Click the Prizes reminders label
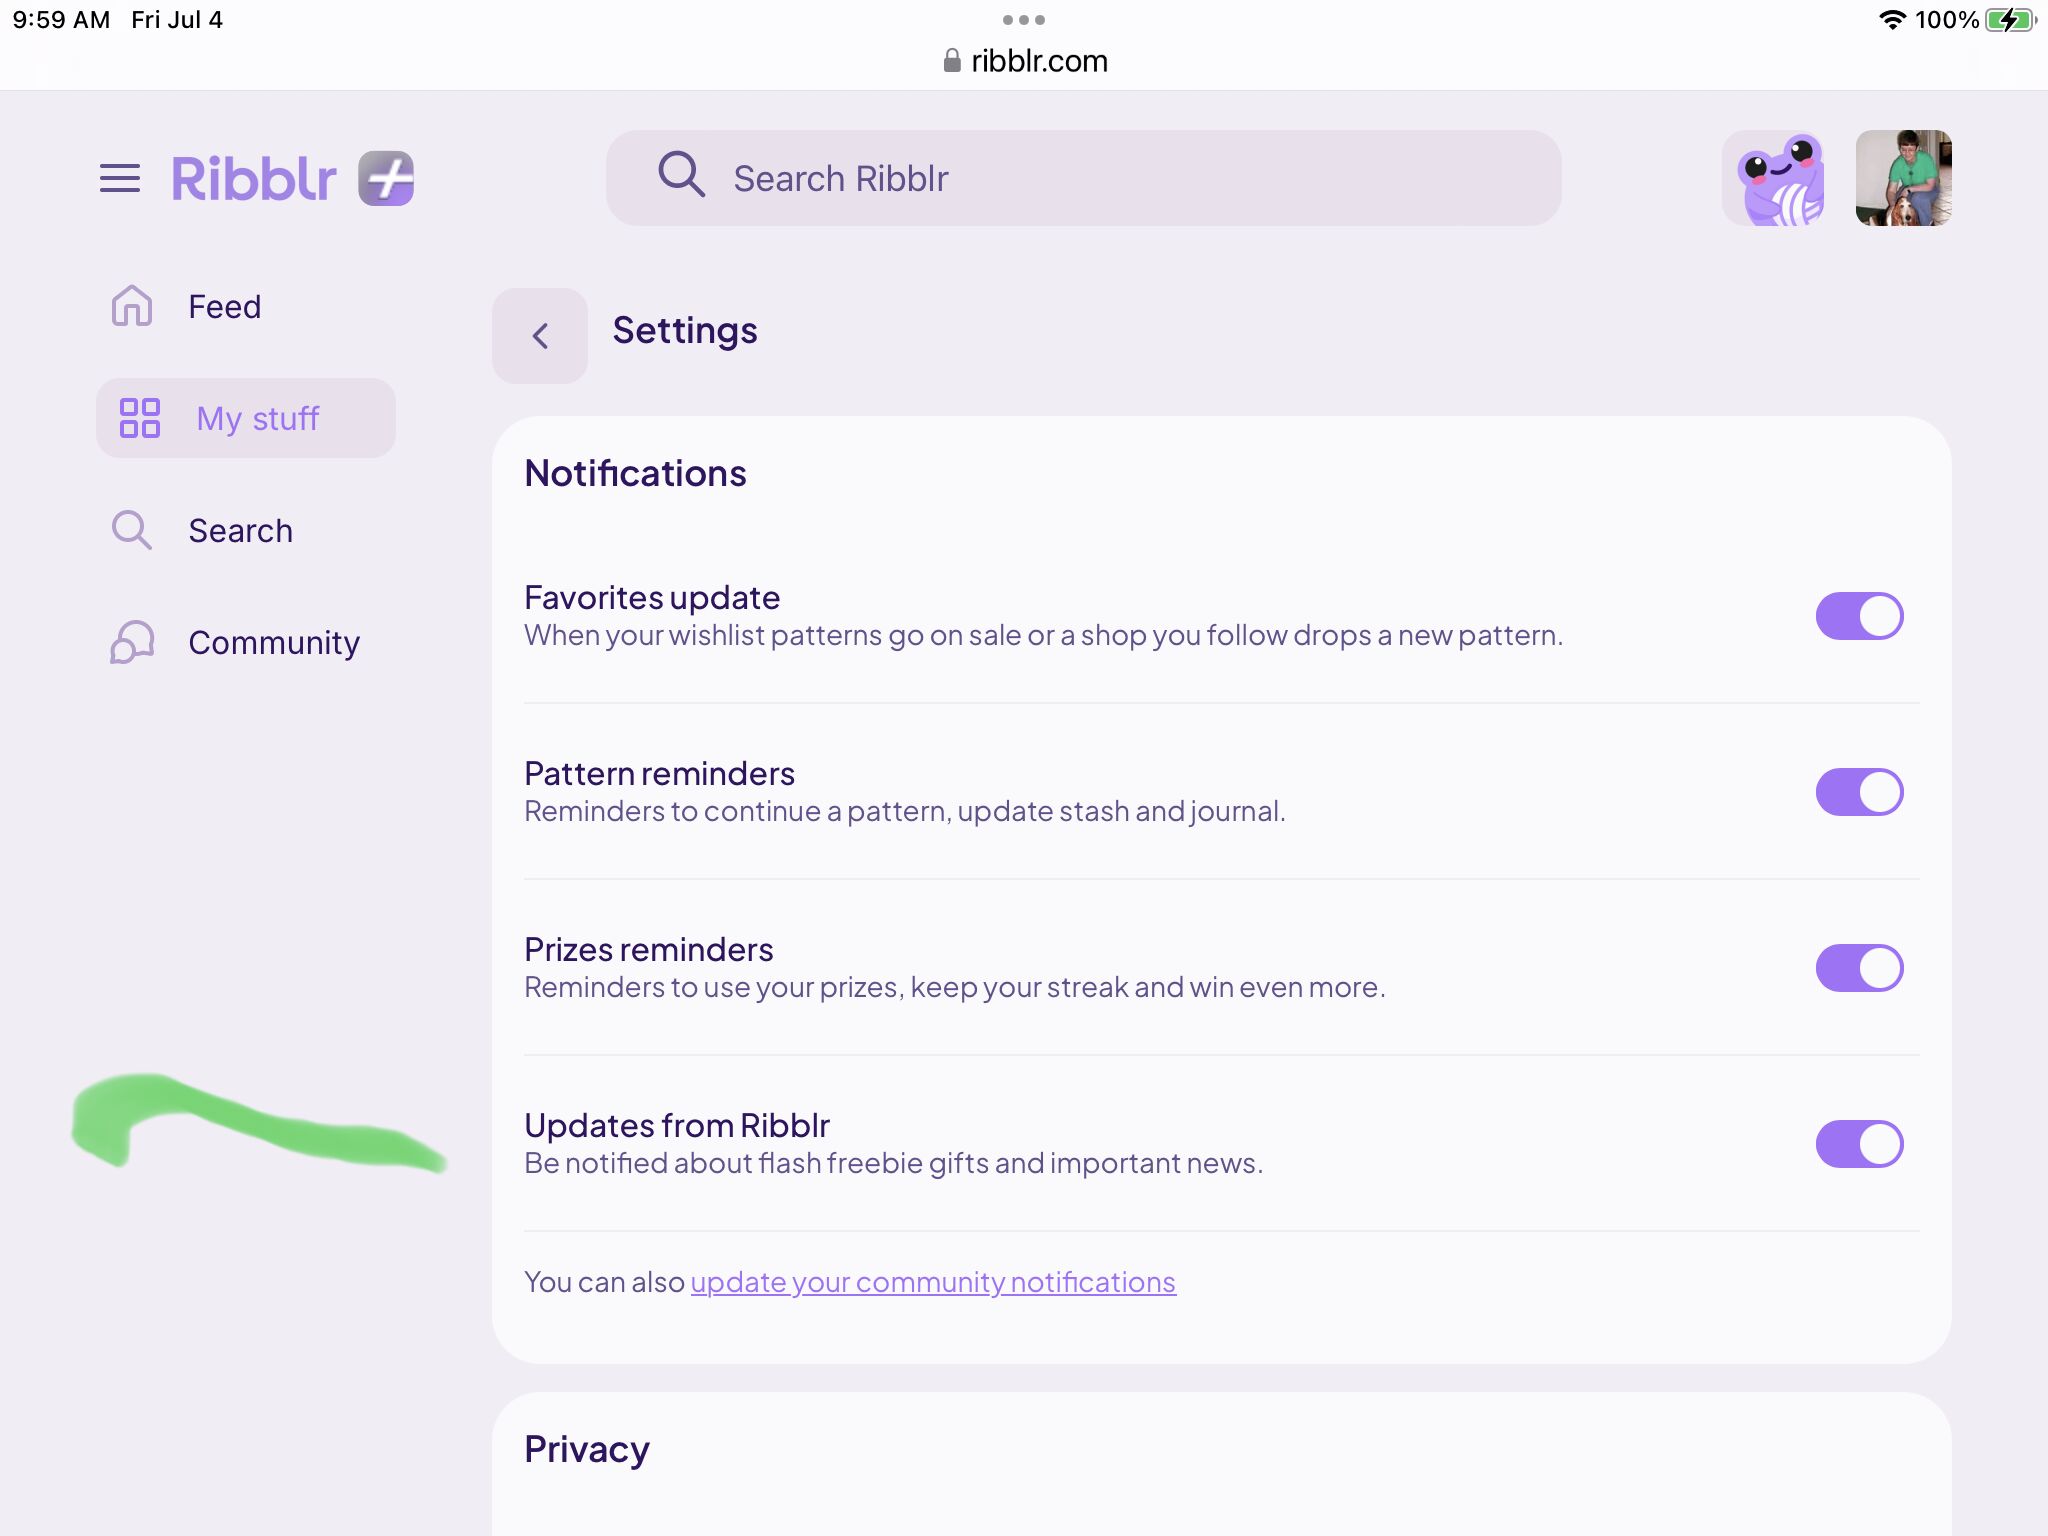2048x1536 pixels. (649, 950)
